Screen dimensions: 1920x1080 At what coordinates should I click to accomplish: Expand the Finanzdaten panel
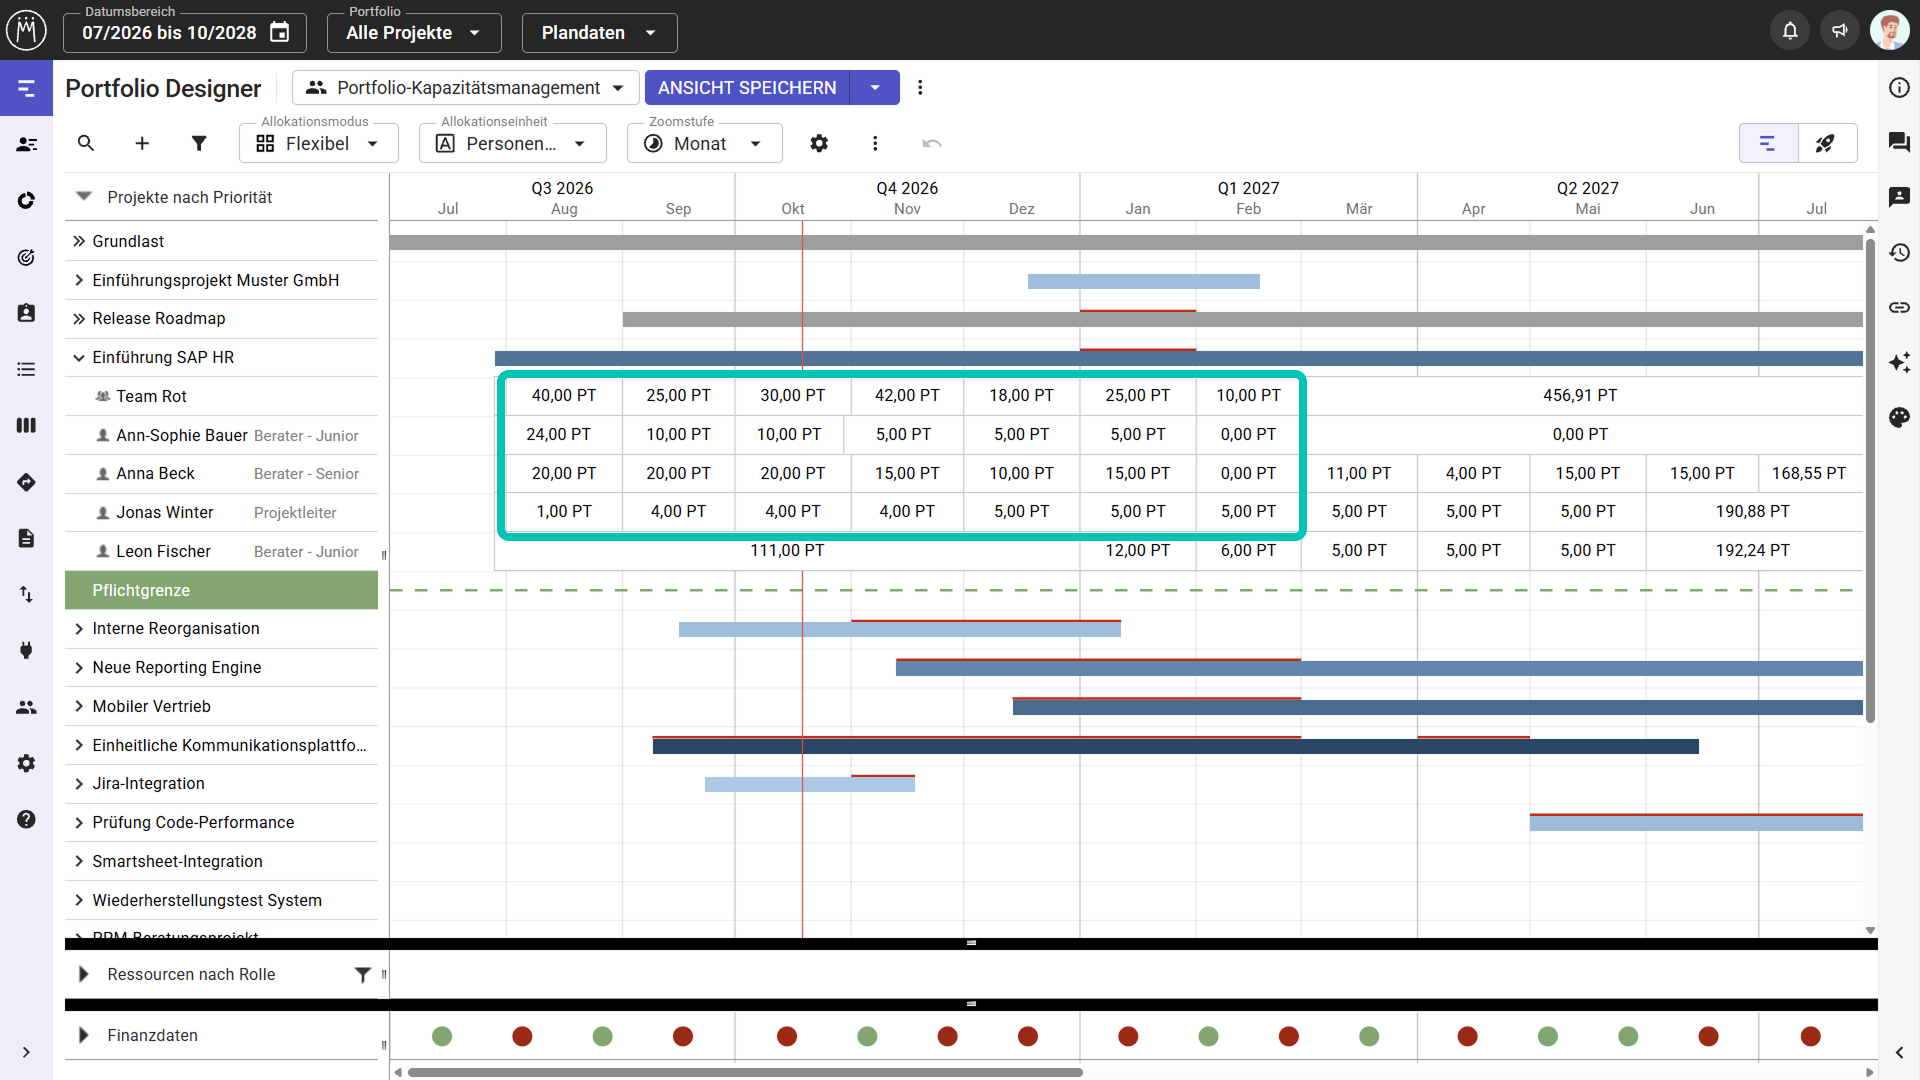(84, 1035)
